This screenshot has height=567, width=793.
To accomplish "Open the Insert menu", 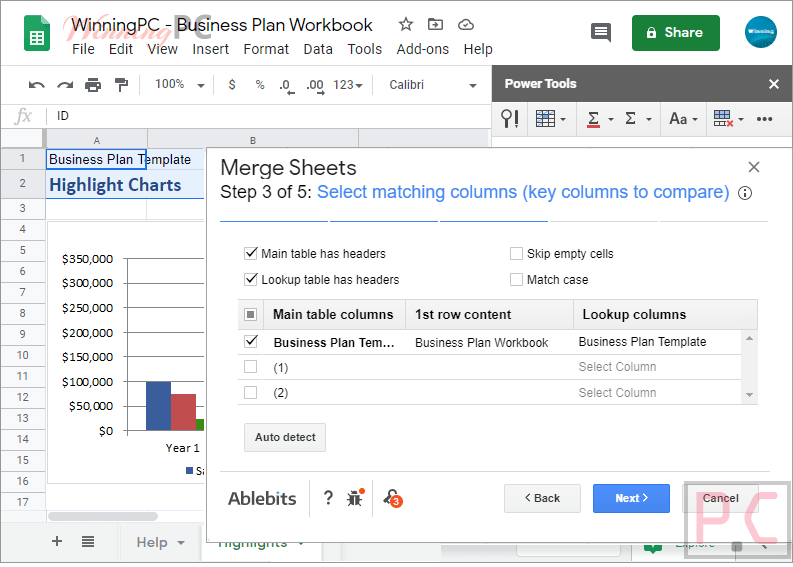I will tap(210, 50).
